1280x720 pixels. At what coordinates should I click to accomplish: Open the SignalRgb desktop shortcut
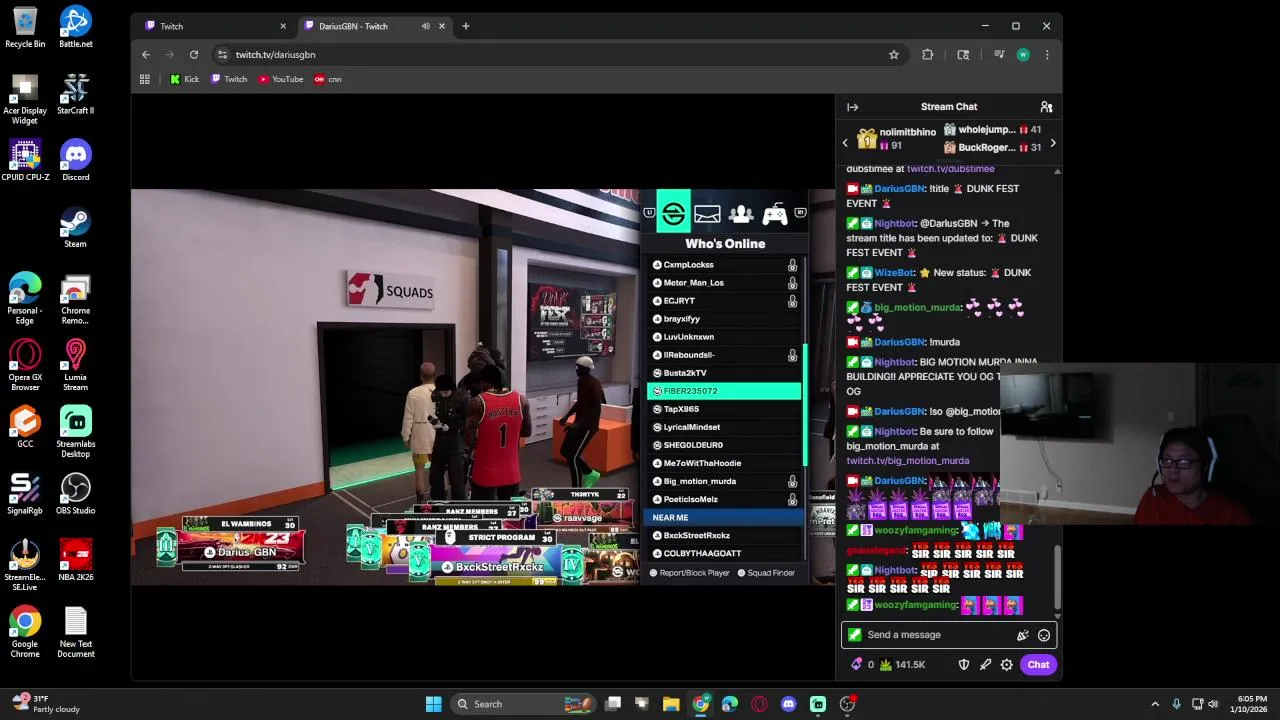(25, 494)
